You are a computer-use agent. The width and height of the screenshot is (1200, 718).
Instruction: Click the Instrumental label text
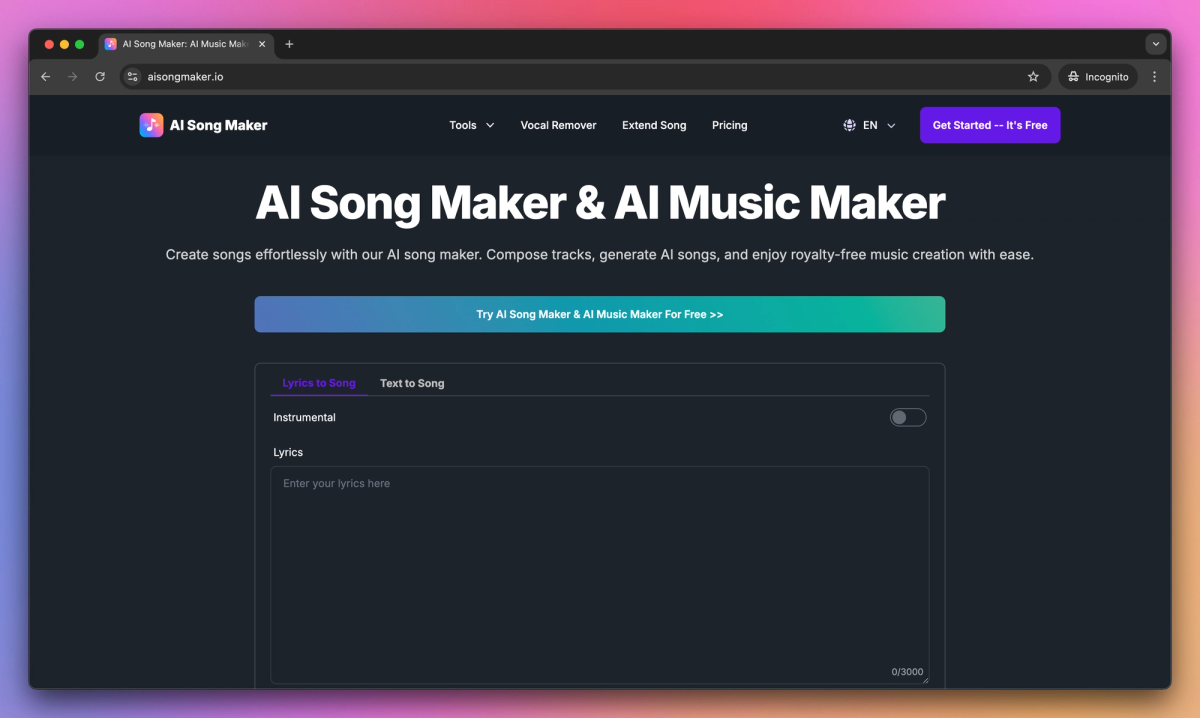coord(304,417)
